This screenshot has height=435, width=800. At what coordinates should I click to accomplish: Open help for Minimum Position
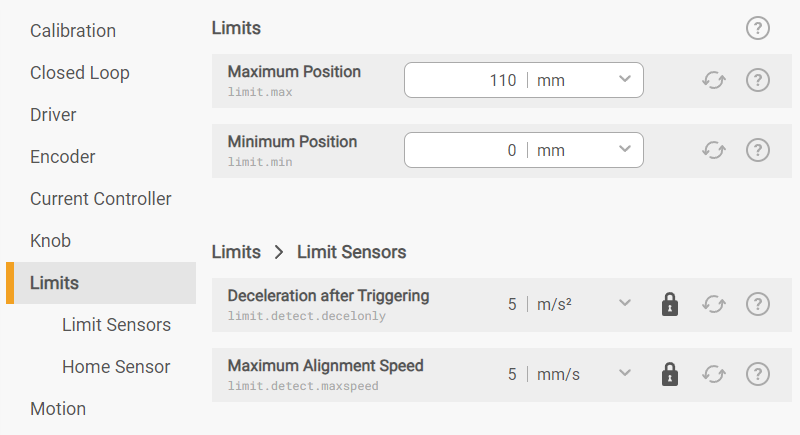coord(758,150)
